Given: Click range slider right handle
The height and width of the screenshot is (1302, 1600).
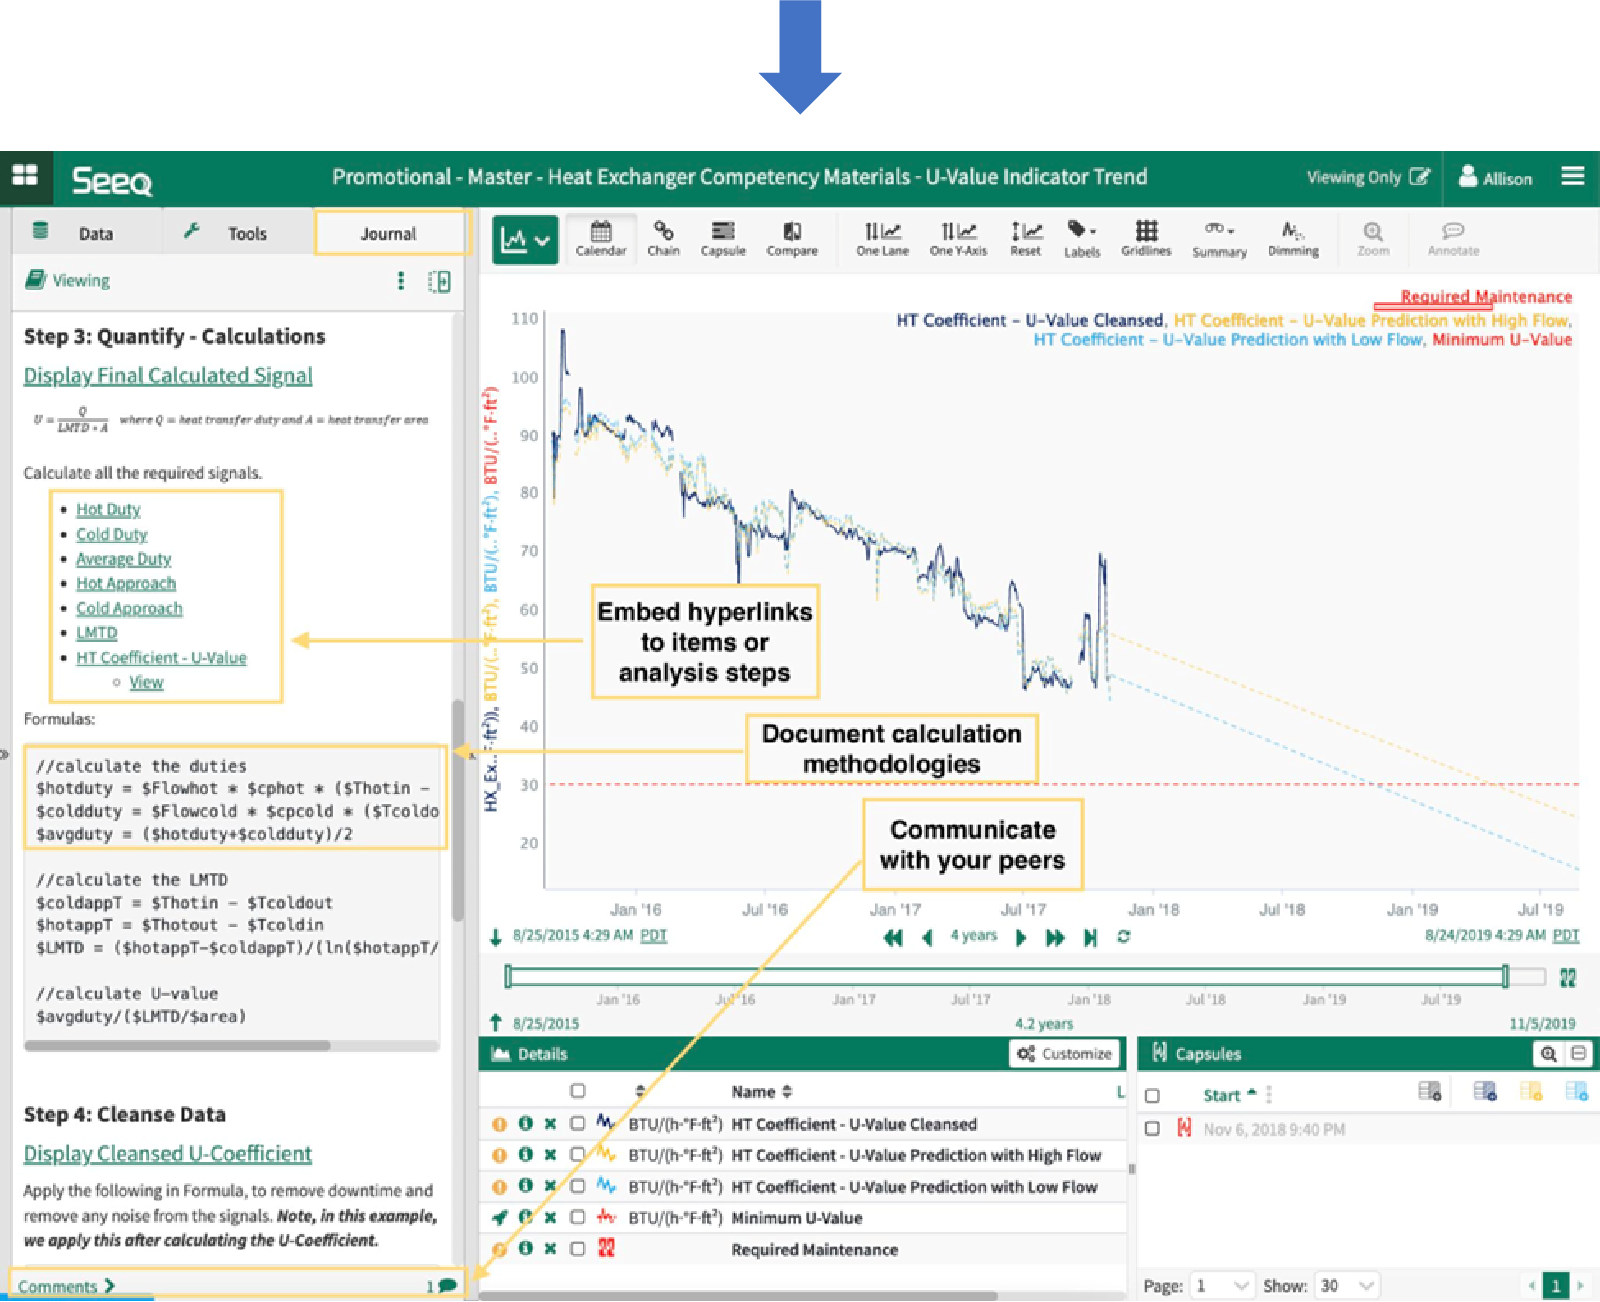Looking at the screenshot, I should coord(1505,976).
